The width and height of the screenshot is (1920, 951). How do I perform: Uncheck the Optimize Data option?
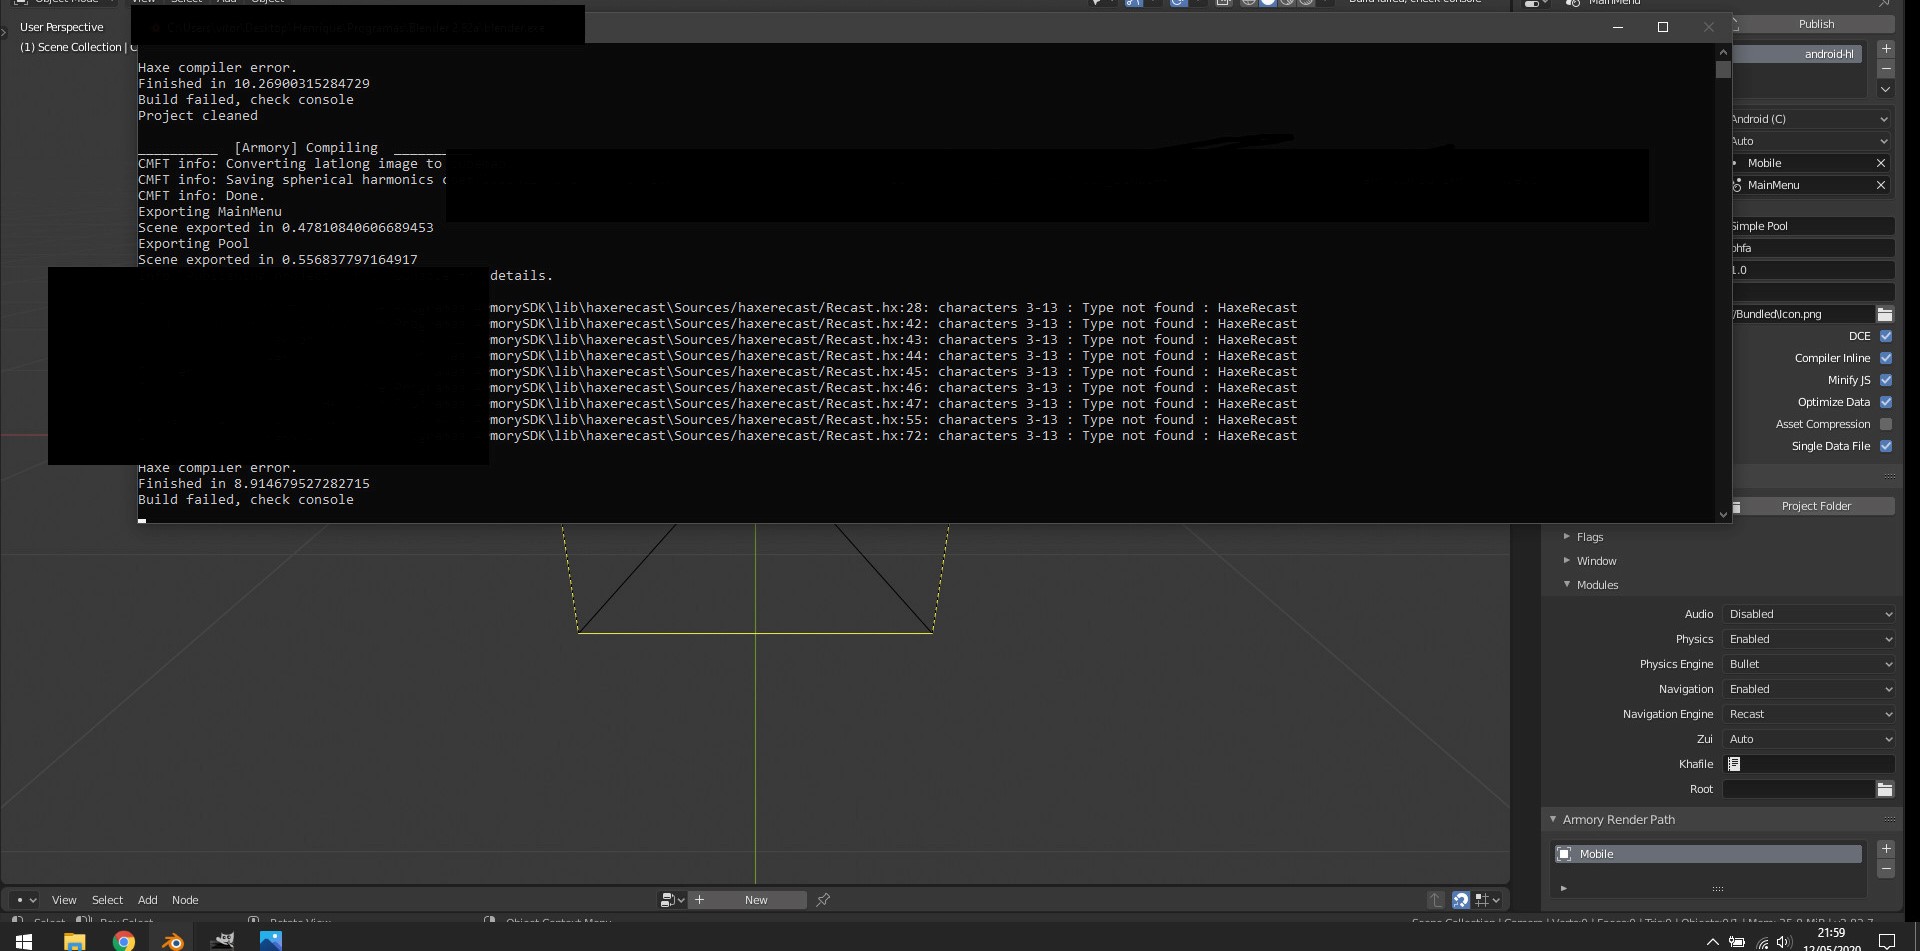(x=1886, y=402)
